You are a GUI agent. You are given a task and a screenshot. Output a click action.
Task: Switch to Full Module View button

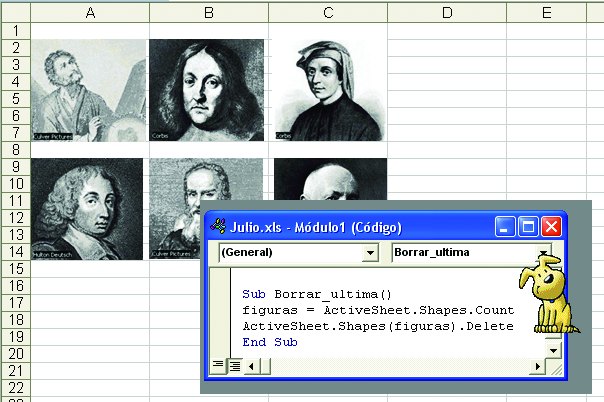click(235, 366)
